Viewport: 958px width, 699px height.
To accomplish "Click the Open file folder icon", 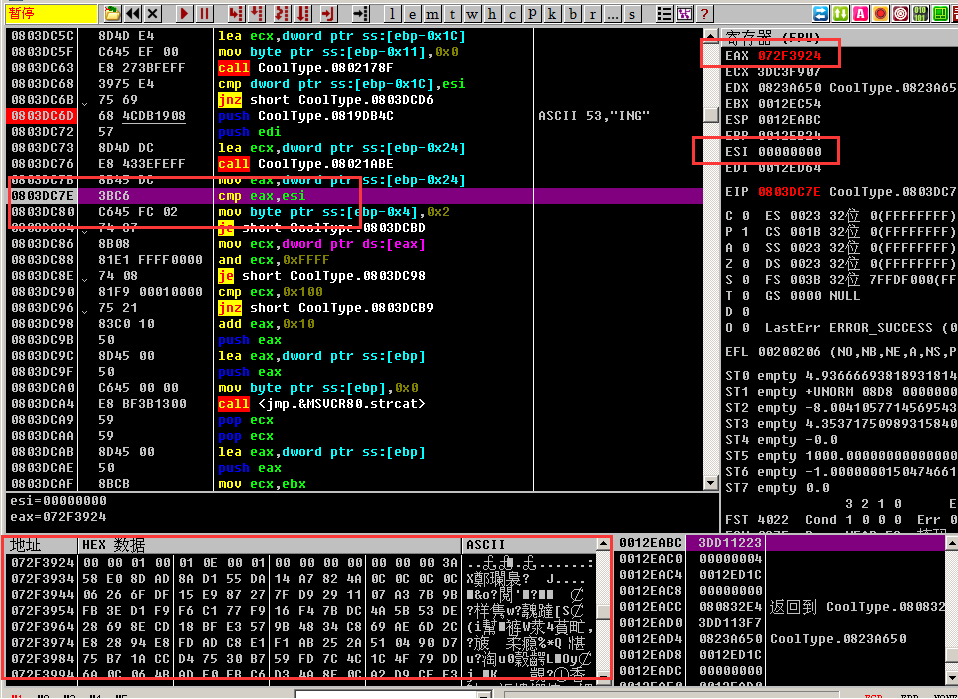I will (112, 14).
